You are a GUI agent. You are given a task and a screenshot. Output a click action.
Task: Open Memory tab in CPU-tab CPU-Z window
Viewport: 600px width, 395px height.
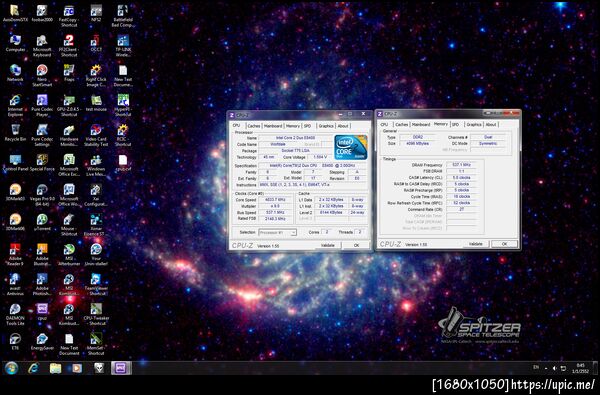coord(293,126)
